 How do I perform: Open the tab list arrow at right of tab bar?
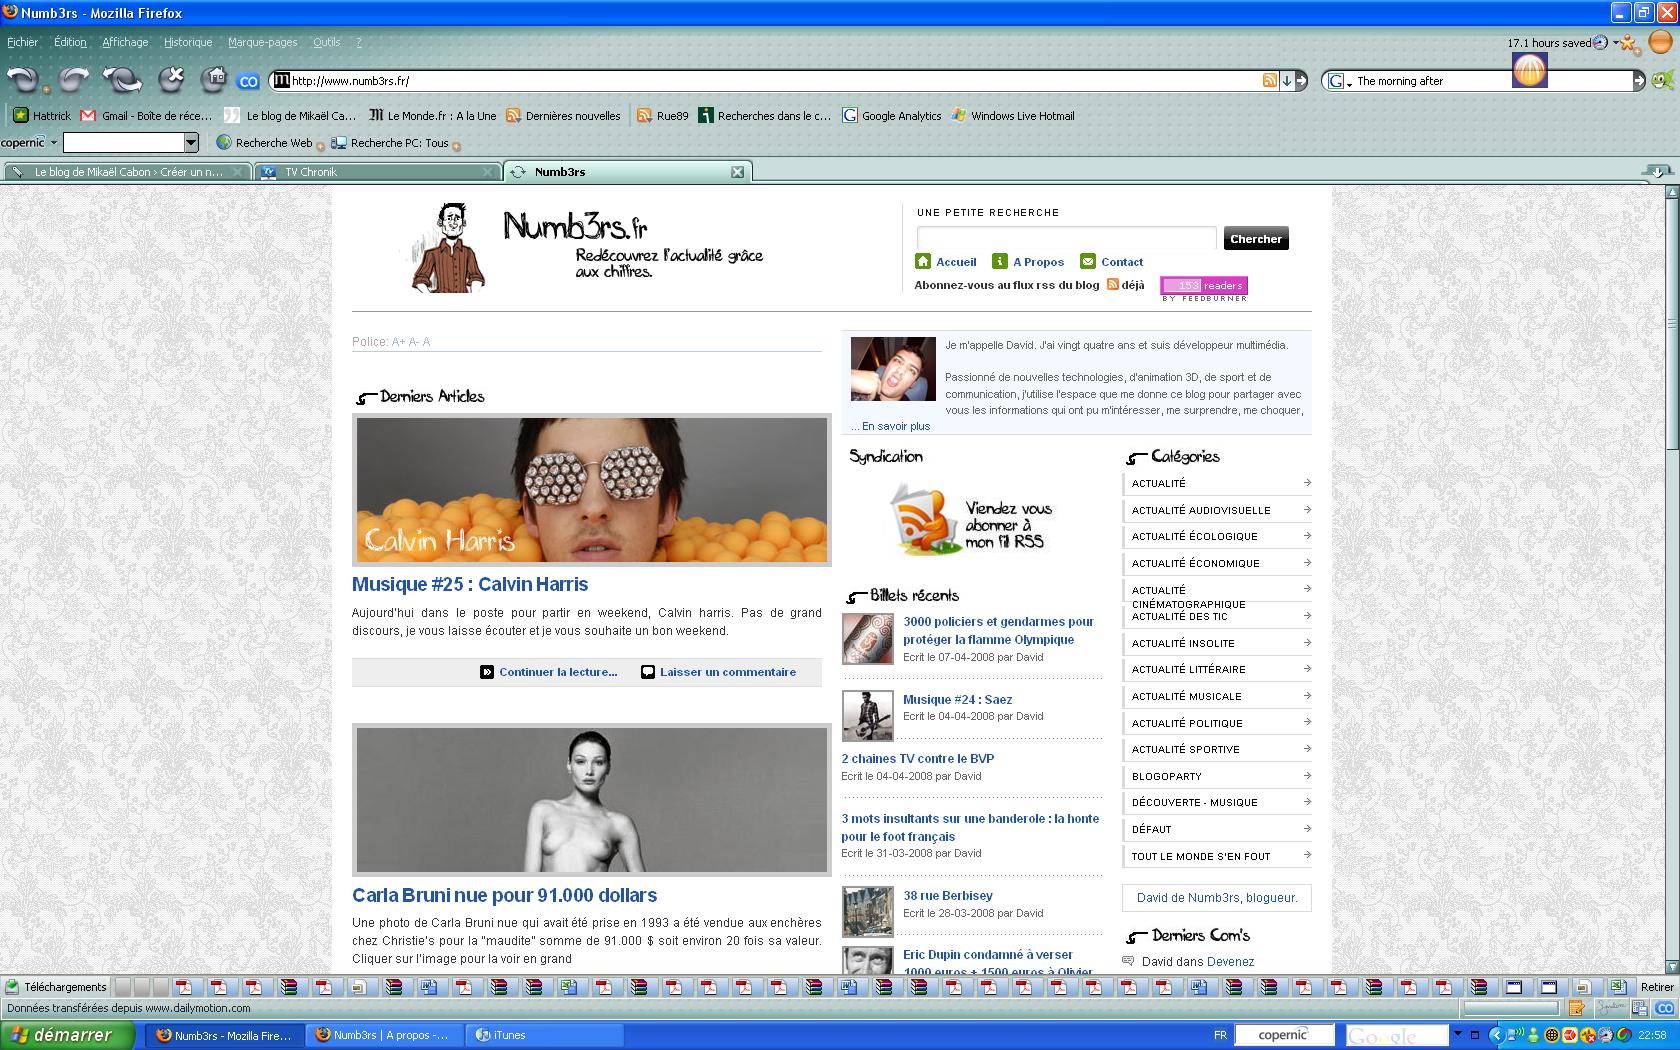(x=1658, y=172)
